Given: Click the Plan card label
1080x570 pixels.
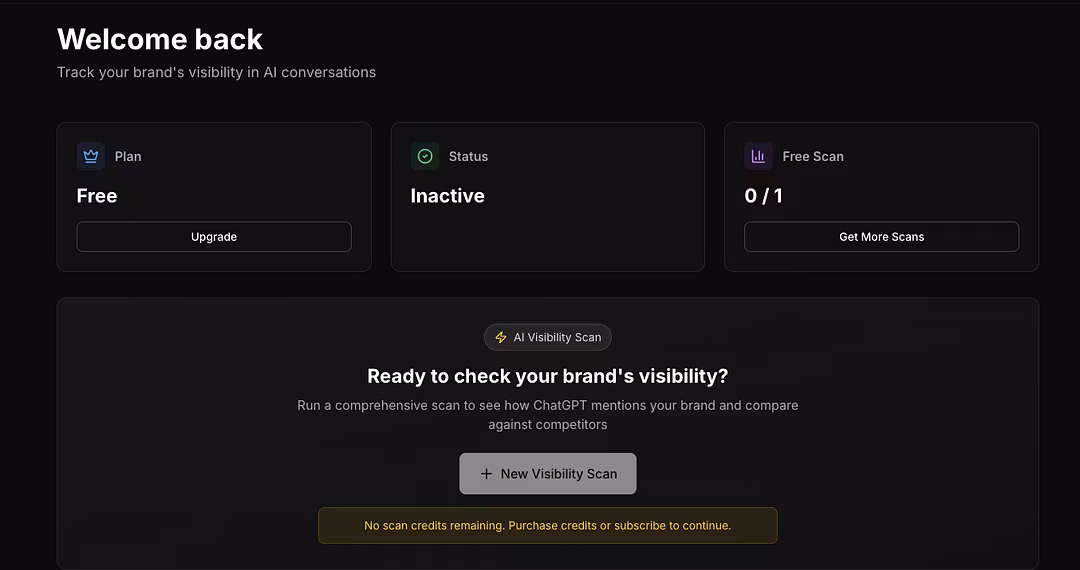Looking at the screenshot, I should (128, 156).
